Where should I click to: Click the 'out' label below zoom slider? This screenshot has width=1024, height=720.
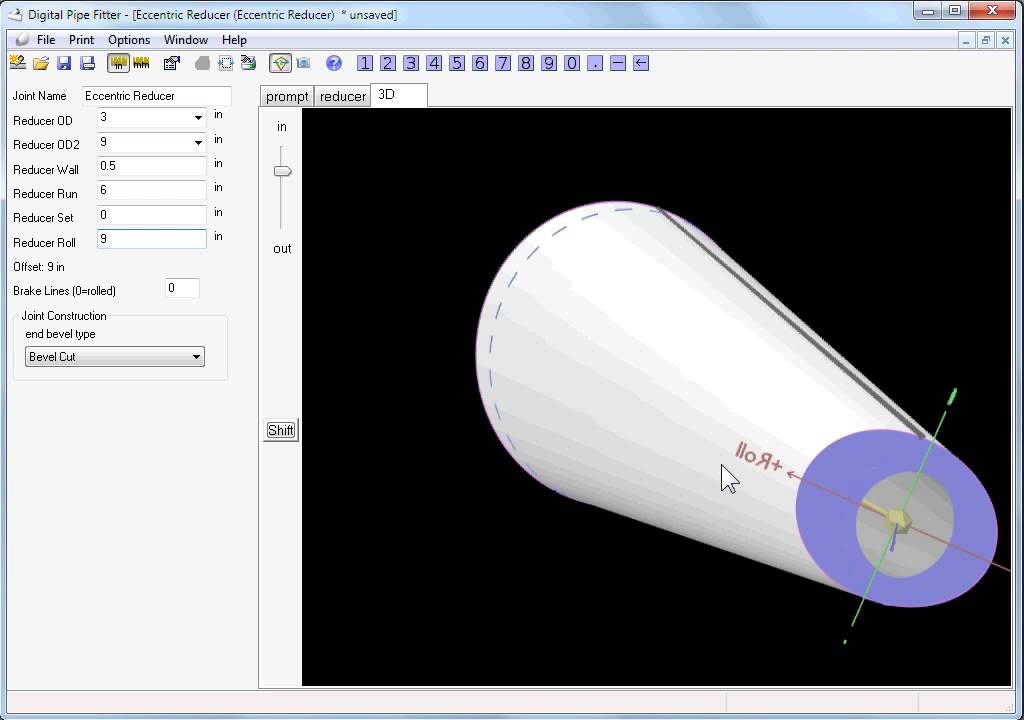(x=282, y=248)
